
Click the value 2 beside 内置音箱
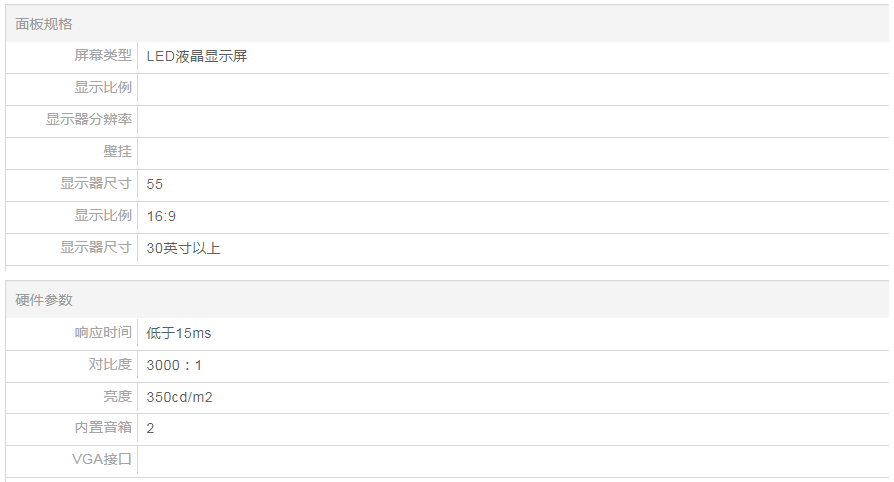point(150,428)
